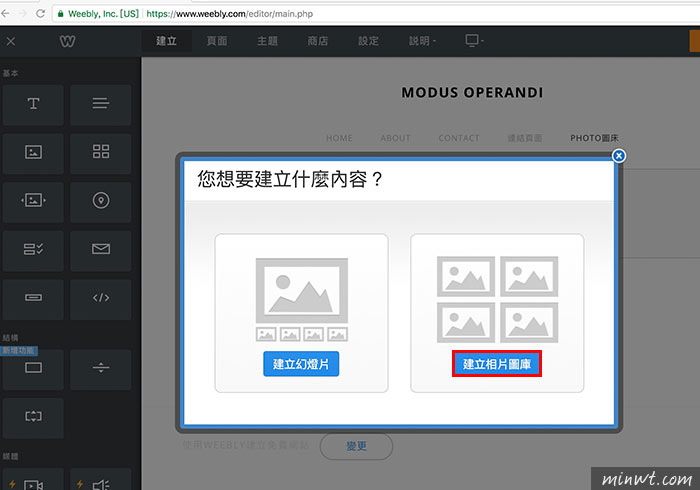Add the Section structure element
This screenshot has width=700, height=490.
click(33, 369)
